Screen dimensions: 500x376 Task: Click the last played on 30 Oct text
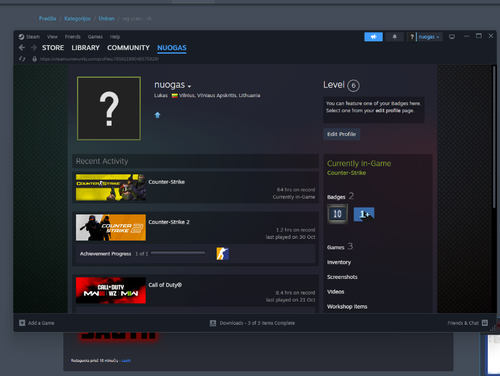(x=290, y=237)
